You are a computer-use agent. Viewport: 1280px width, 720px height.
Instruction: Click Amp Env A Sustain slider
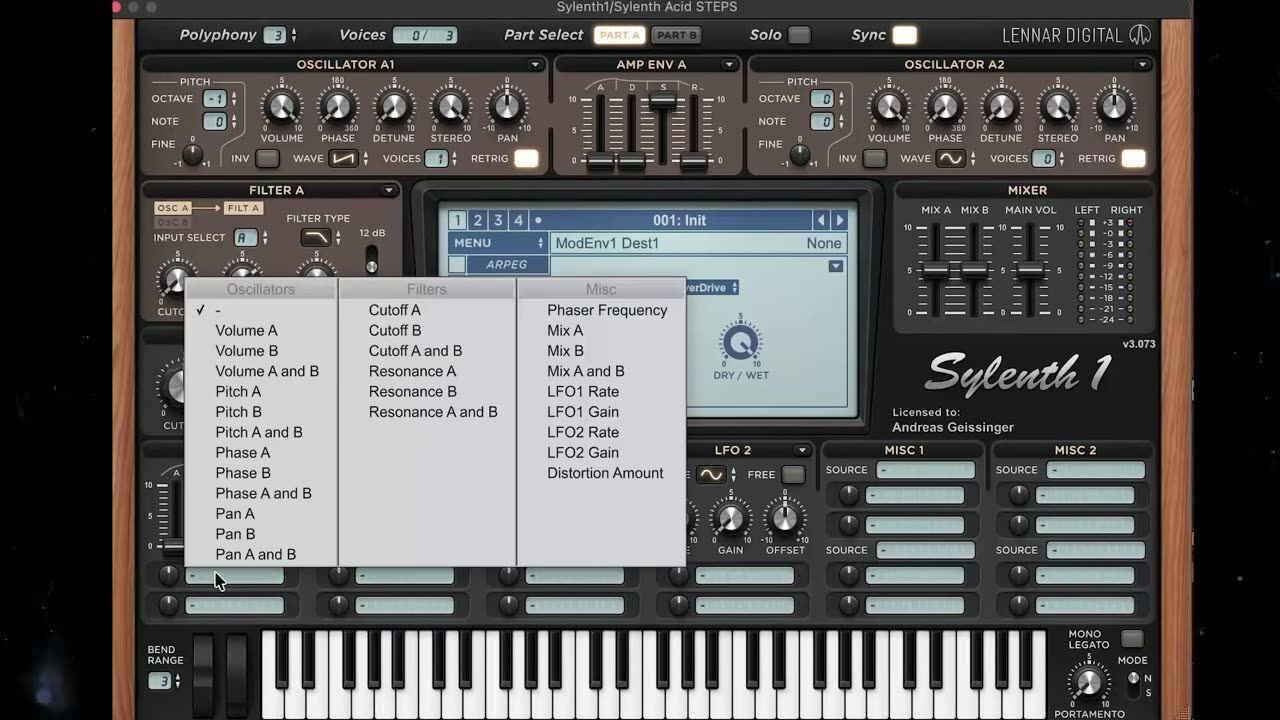pyautogui.click(x=662, y=101)
